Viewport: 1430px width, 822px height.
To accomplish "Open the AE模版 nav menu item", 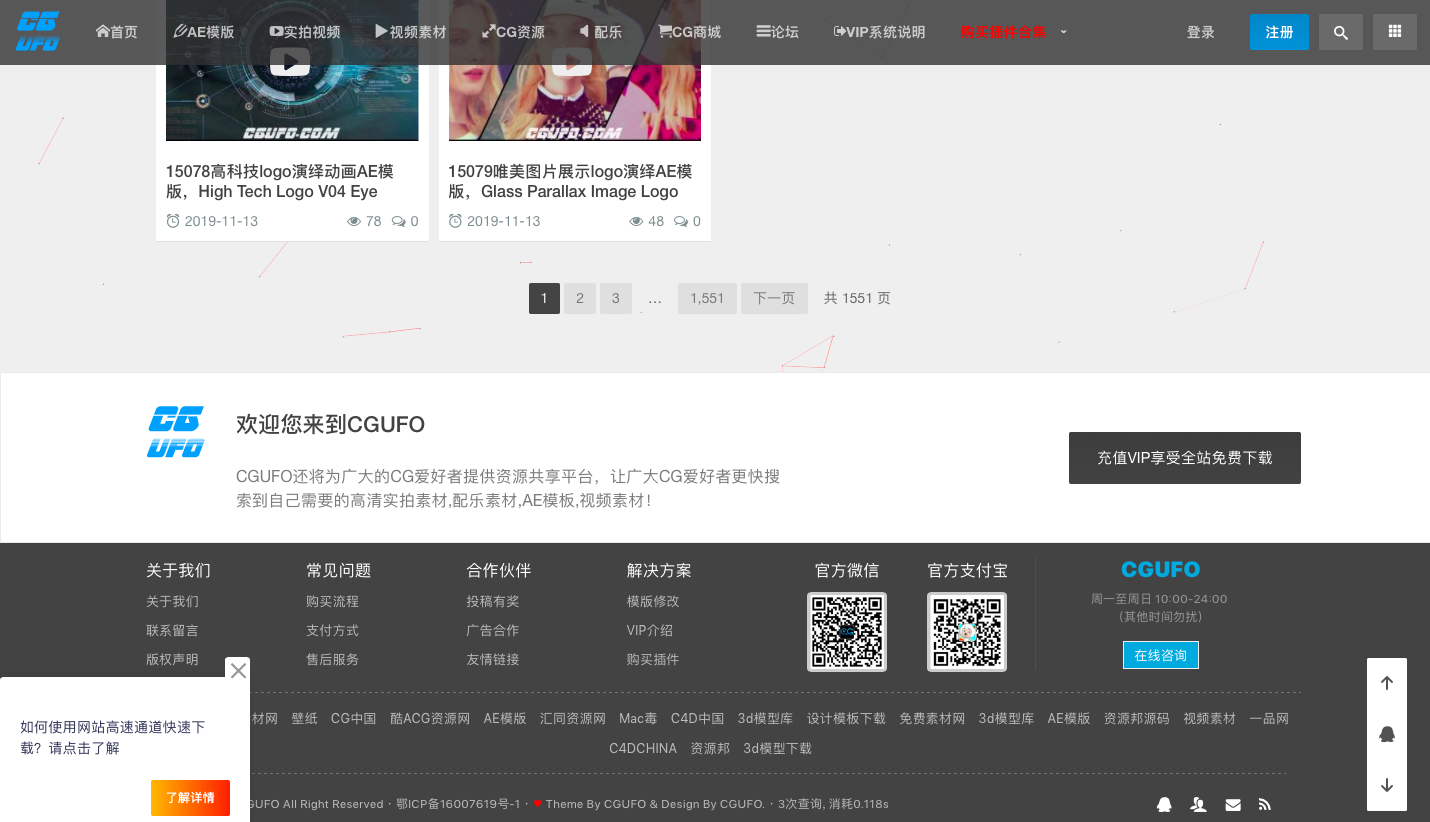I will (x=204, y=32).
